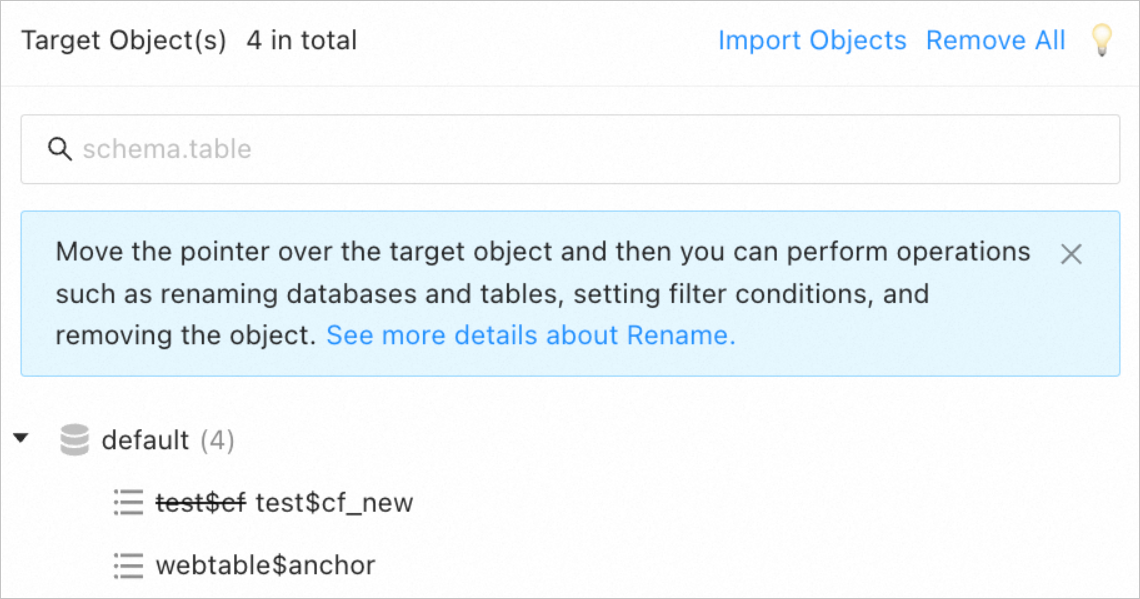The image size is (1140, 599).
Task: Click the list icon beside webtable$anchor
Action: 129,565
